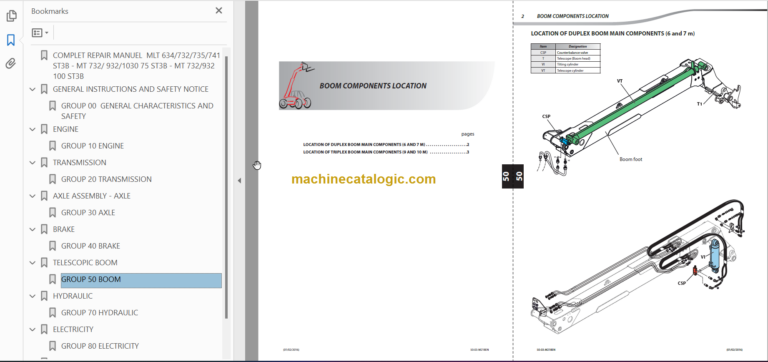The image size is (768, 362).
Task: Open GROUP 10 ENGINE bookmark
Action: 93,146
